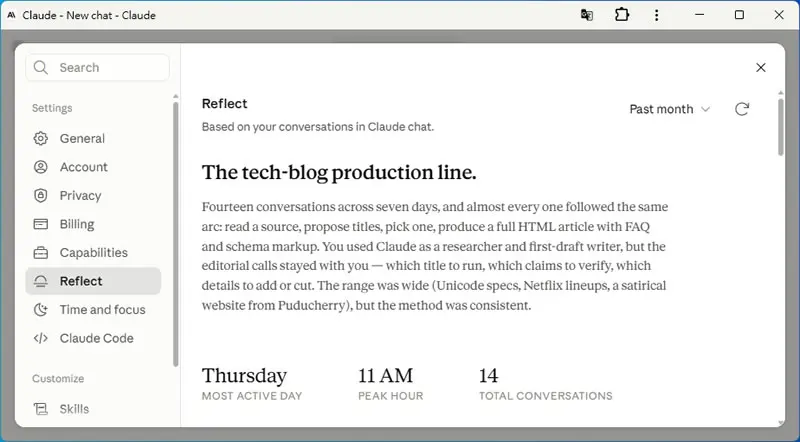800x442 pixels.
Task: Click the Past month chevron arrow
Action: click(x=706, y=109)
